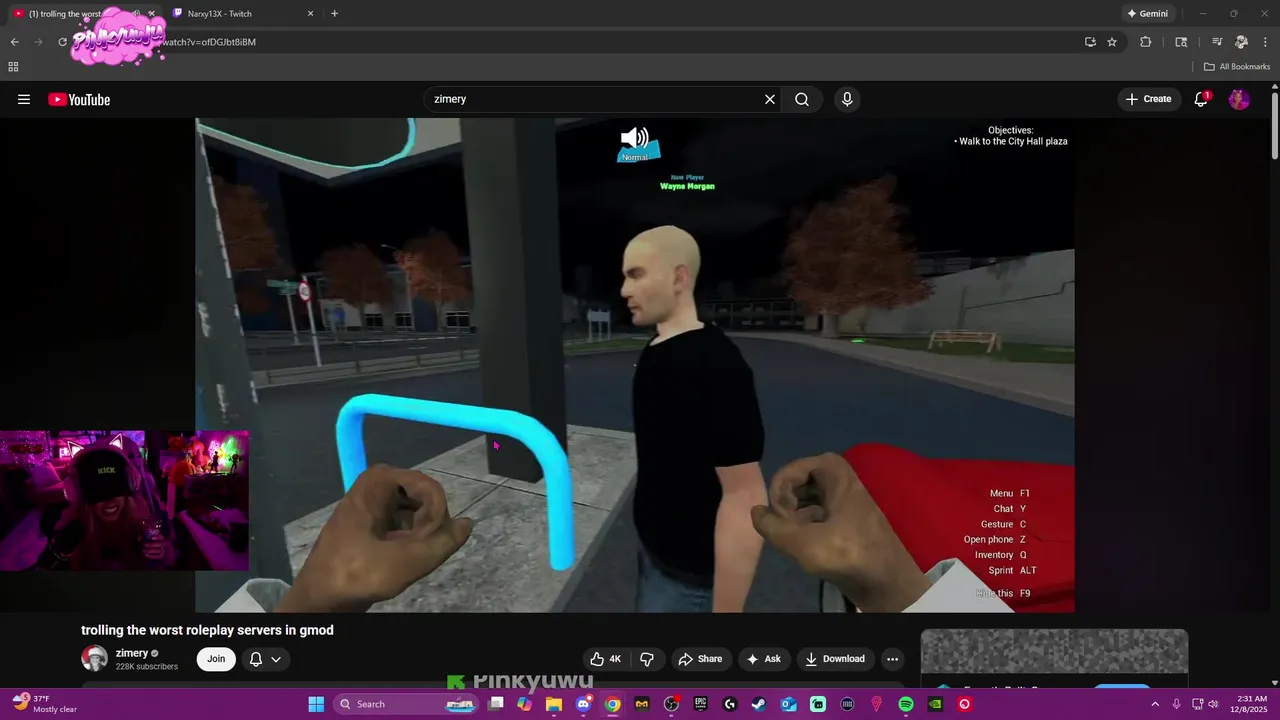Open the taskbar volume icon
Image resolution: width=1280 pixels, height=720 pixels.
click(x=1213, y=704)
